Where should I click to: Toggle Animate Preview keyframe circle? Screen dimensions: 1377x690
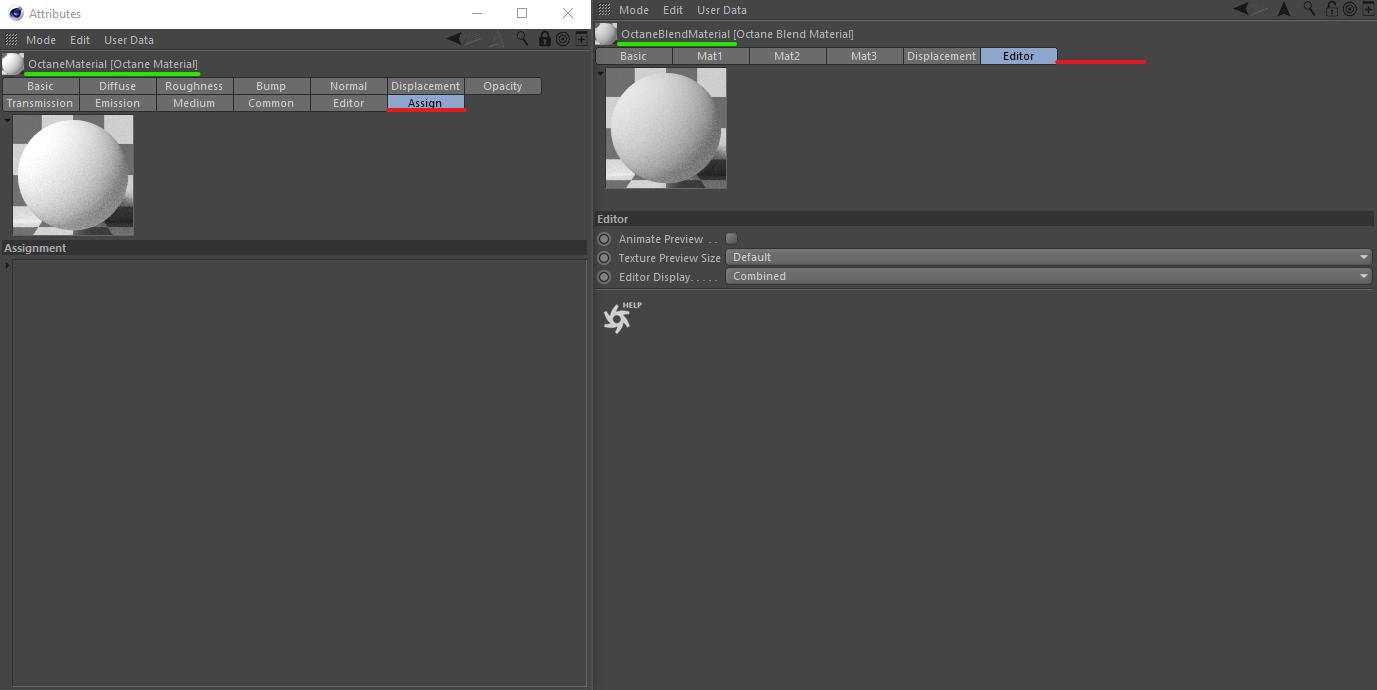(x=604, y=239)
